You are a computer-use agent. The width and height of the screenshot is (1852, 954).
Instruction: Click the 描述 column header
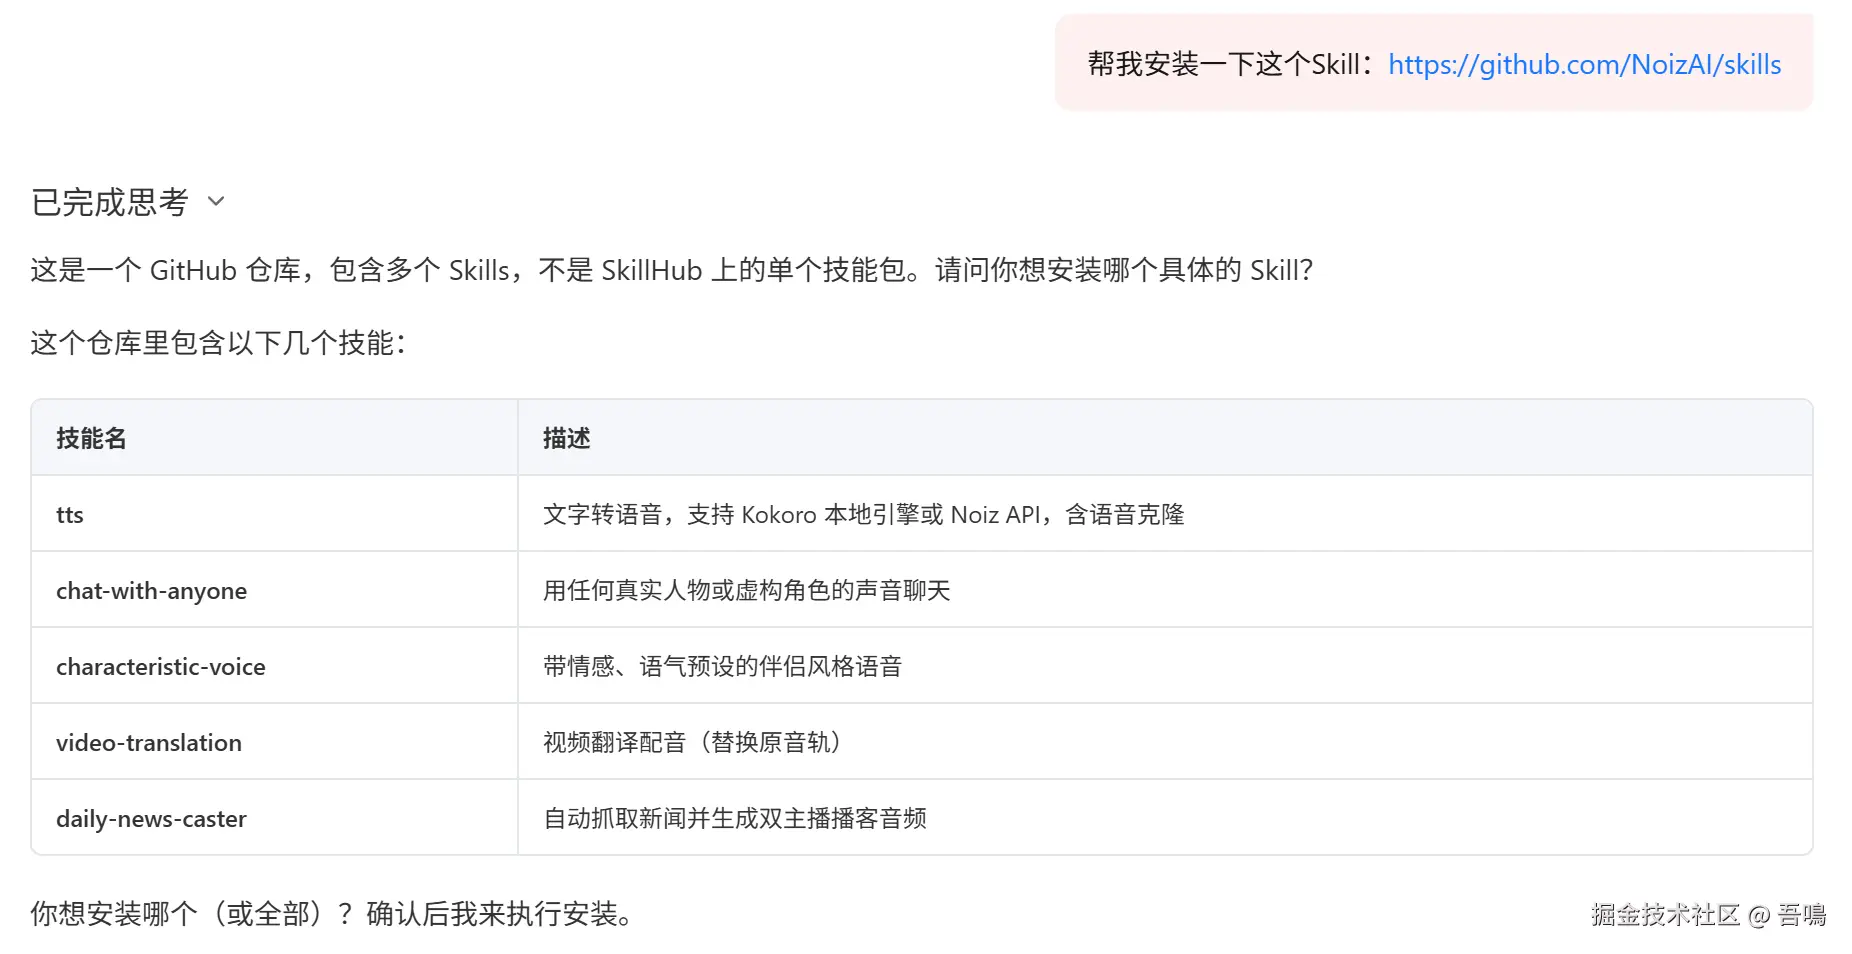coord(566,438)
